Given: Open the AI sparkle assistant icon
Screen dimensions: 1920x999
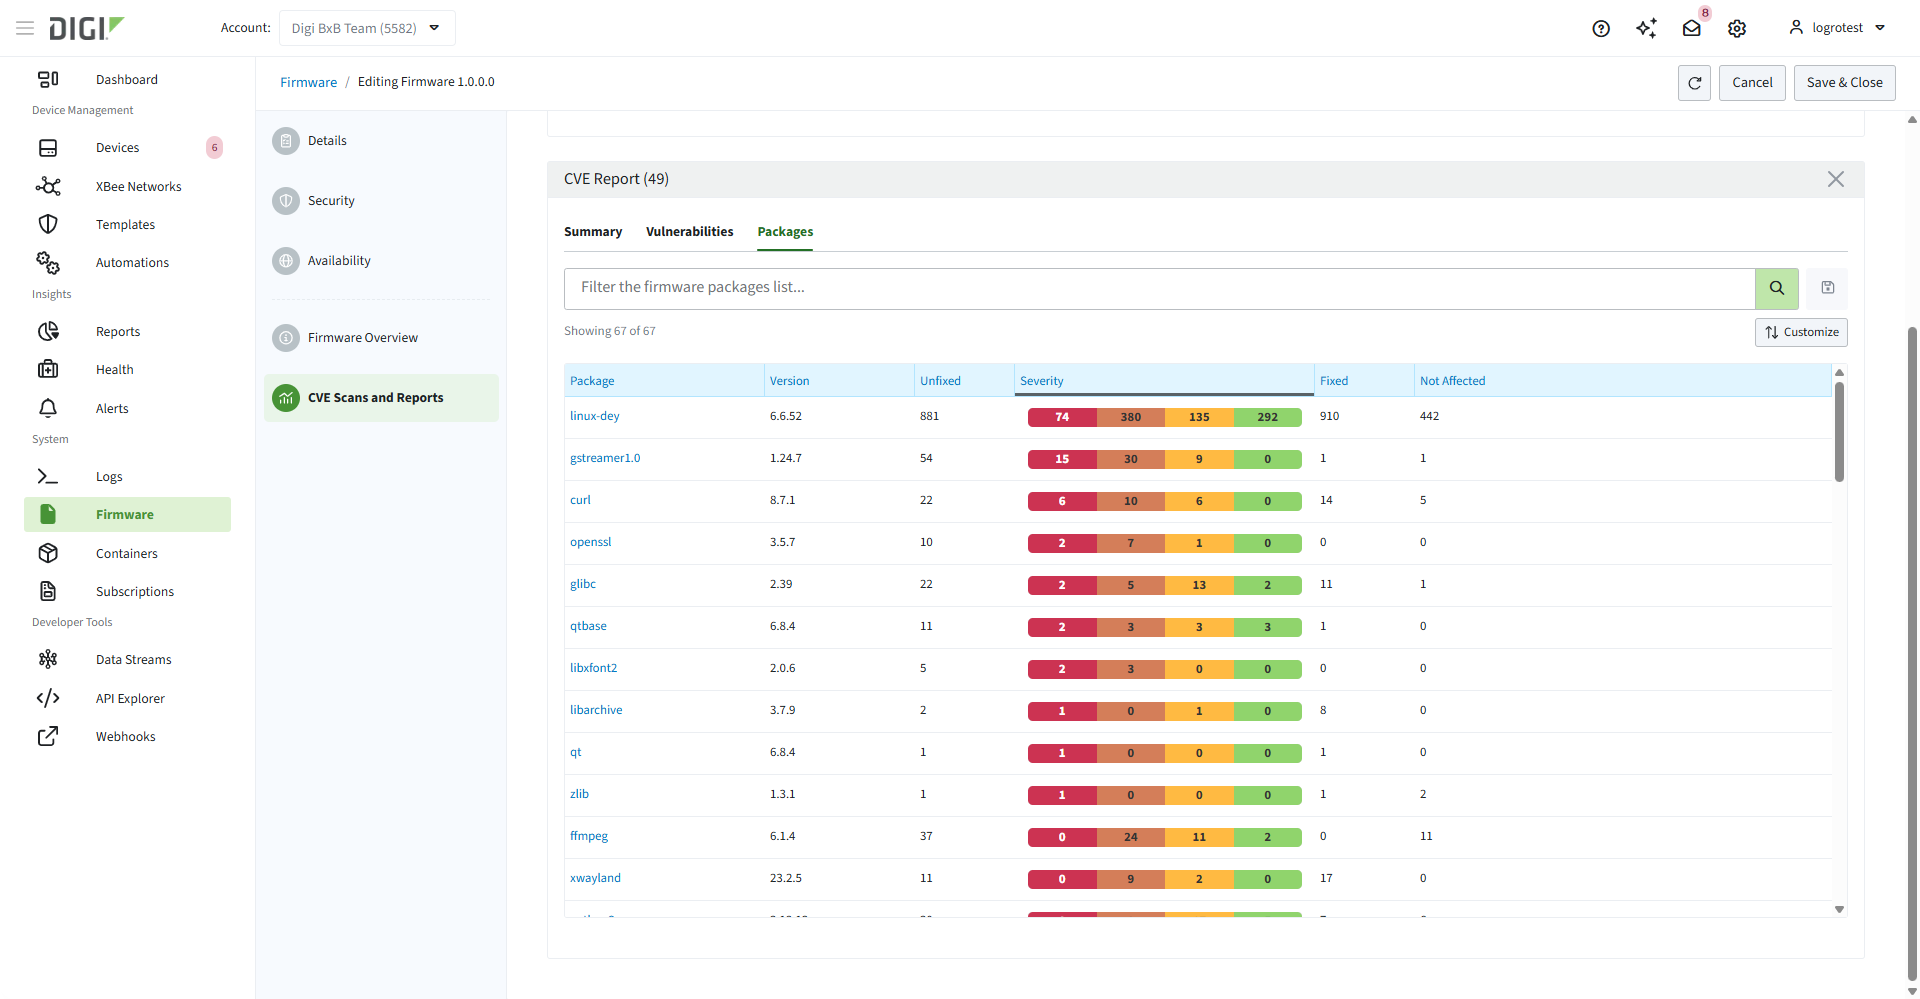Looking at the screenshot, I should pos(1646,28).
